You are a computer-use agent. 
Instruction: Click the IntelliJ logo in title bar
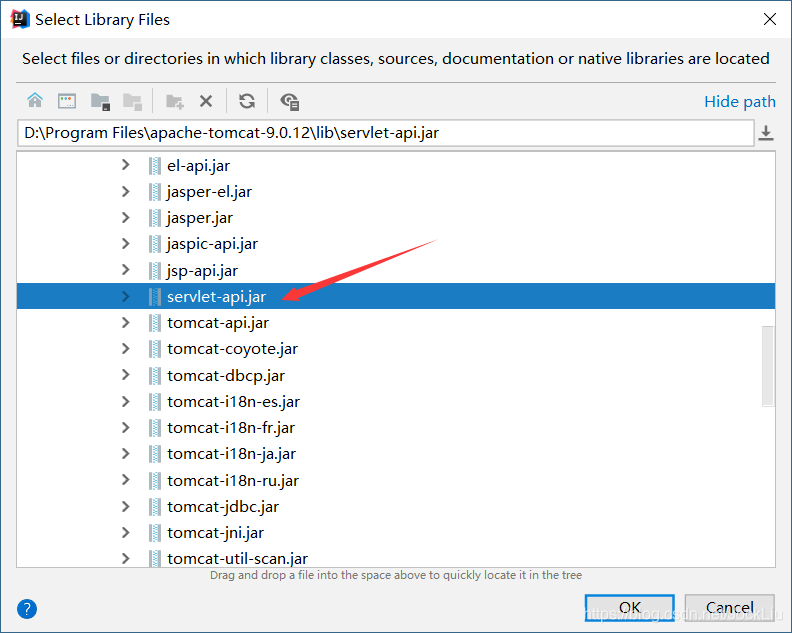[20, 20]
